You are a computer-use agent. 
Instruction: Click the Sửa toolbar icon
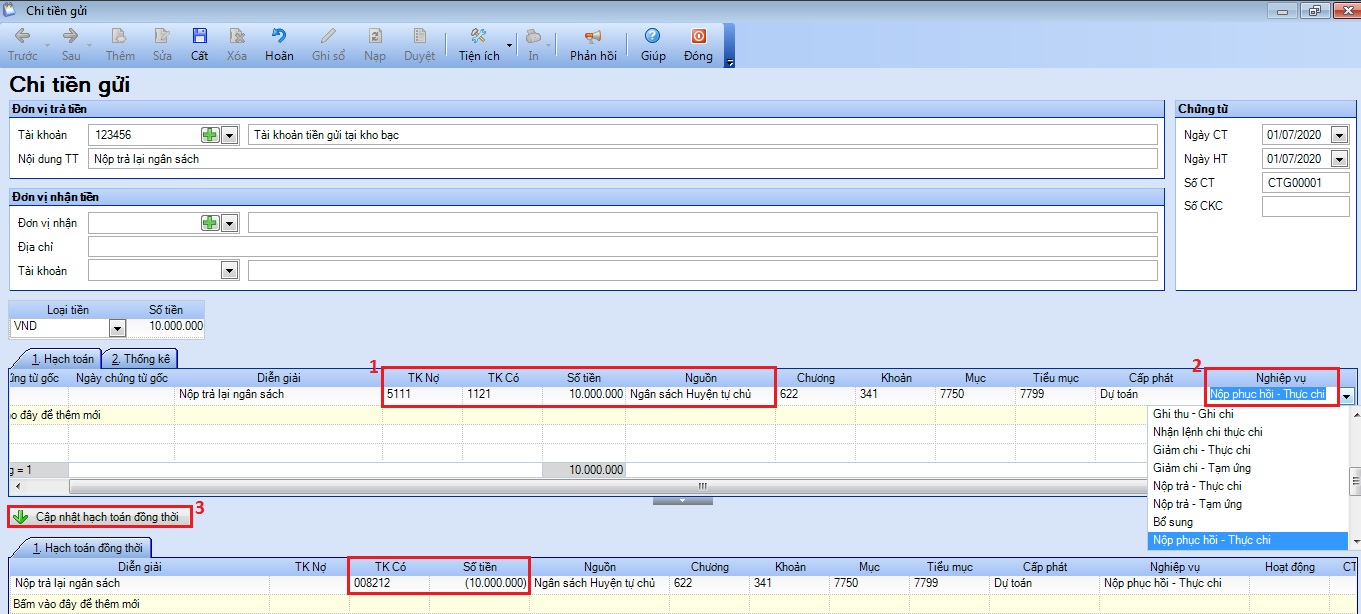162,37
